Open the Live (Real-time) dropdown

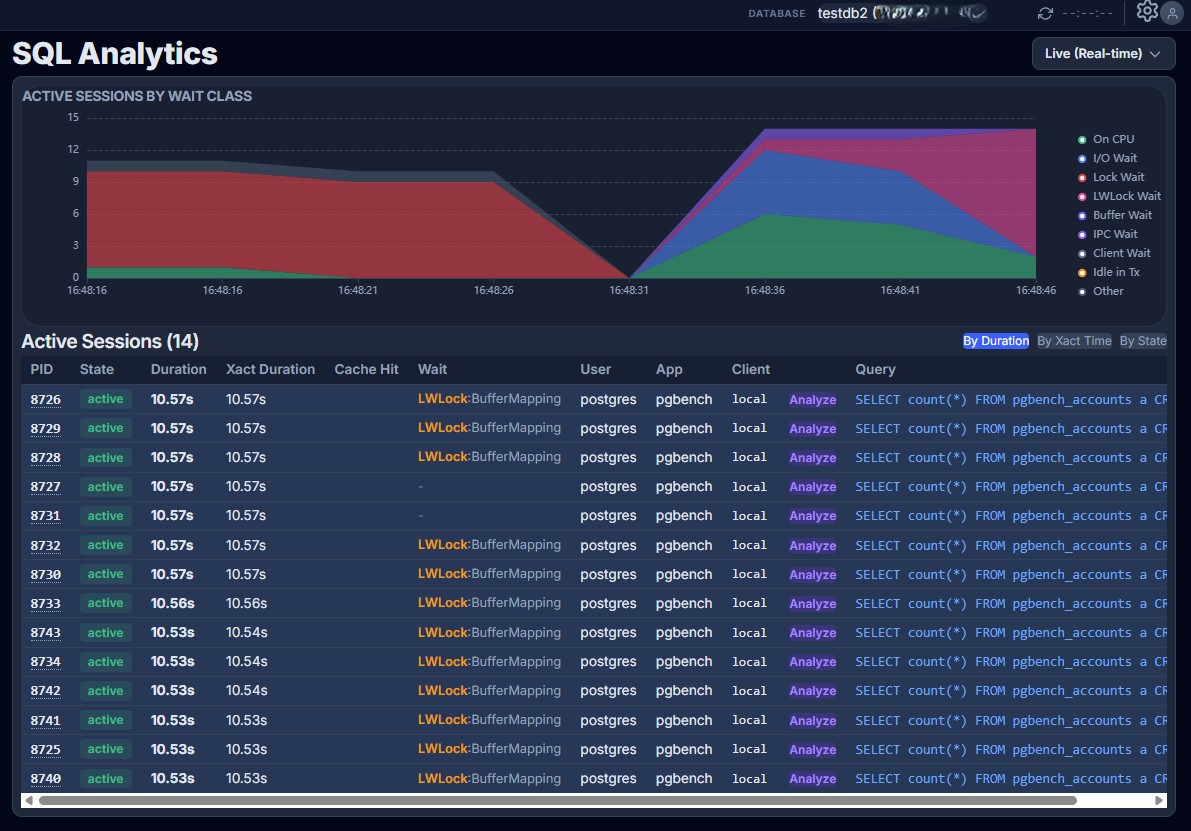click(x=1103, y=54)
